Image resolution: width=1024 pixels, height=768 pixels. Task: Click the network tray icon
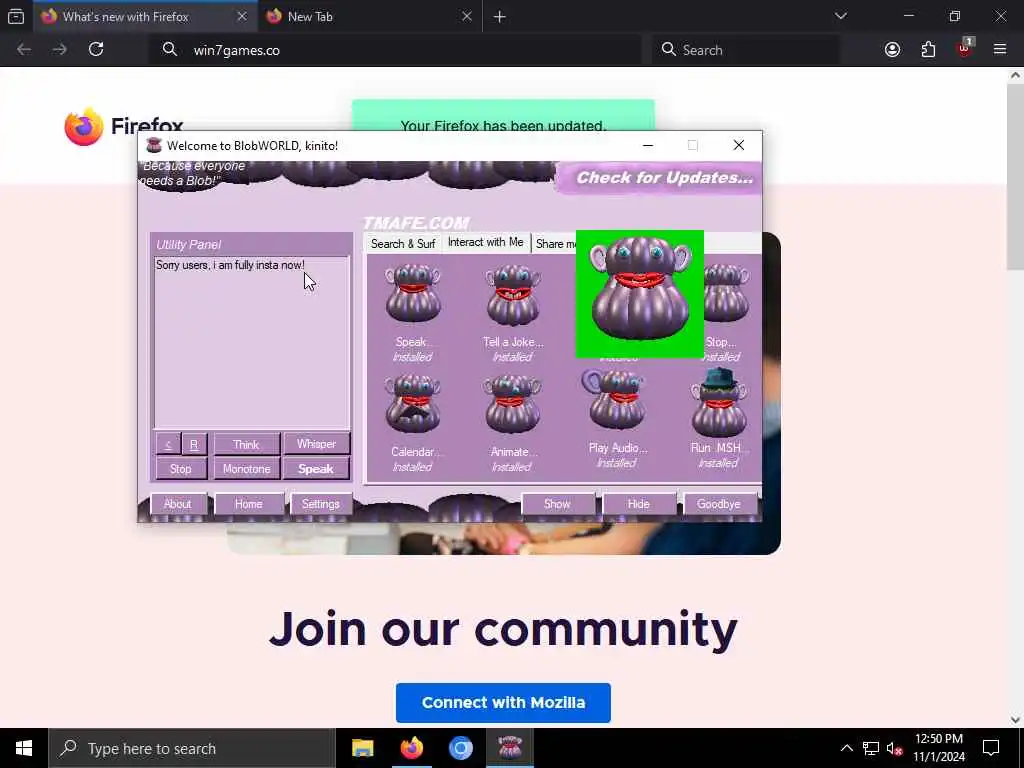[x=871, y=748]
